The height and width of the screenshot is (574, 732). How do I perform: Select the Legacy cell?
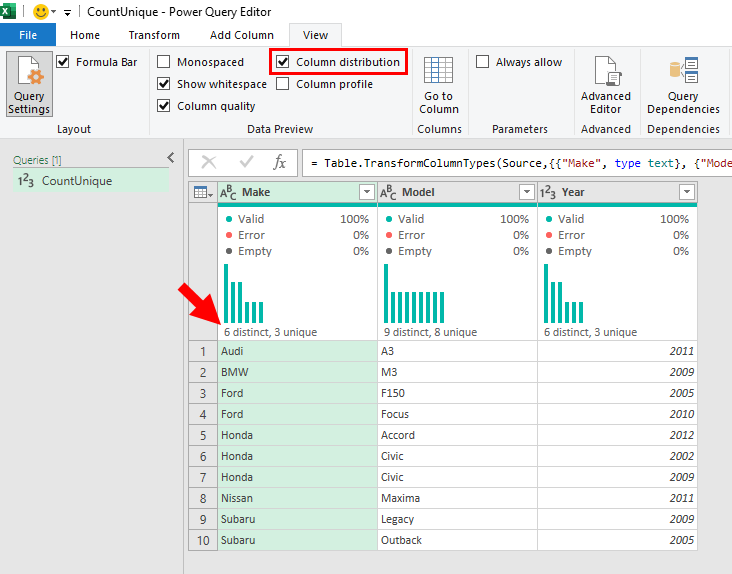(x=458, y=519)
